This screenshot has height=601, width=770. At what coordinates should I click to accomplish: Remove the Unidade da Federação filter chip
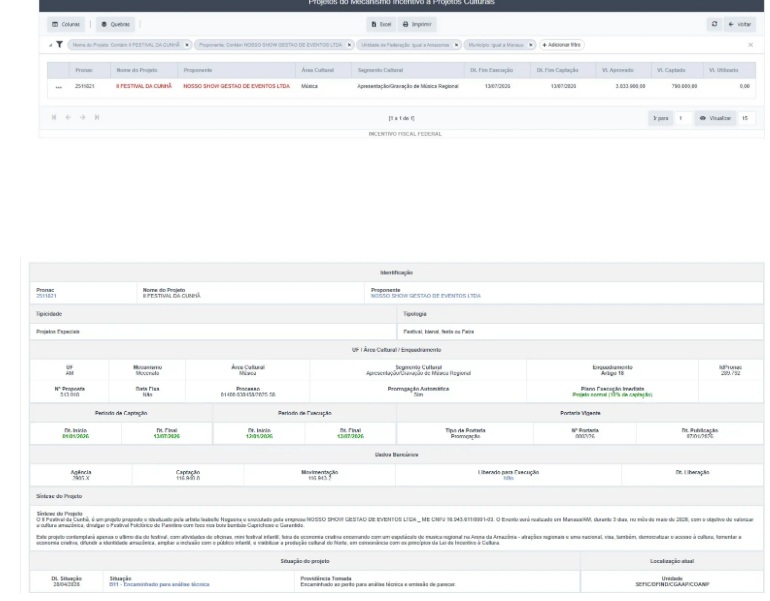coord(457,45)
